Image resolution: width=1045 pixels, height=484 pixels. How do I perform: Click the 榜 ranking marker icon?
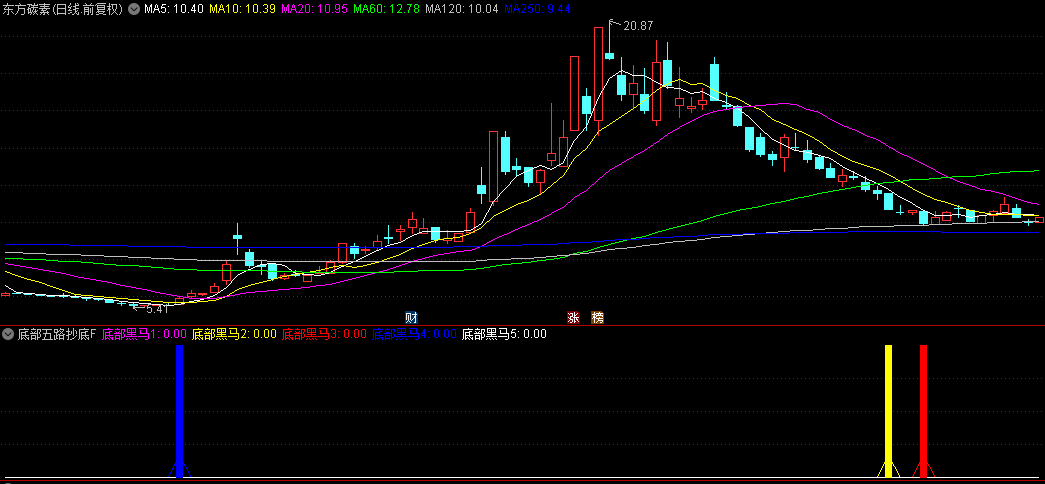pos(598,317)
